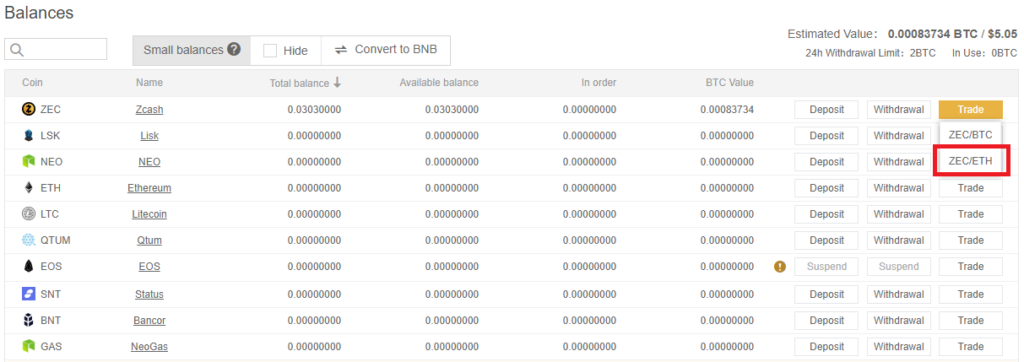Viewport: 1024px width, 362px height.
Task: Click Deposit for QTUM
Action: [827, 240]
